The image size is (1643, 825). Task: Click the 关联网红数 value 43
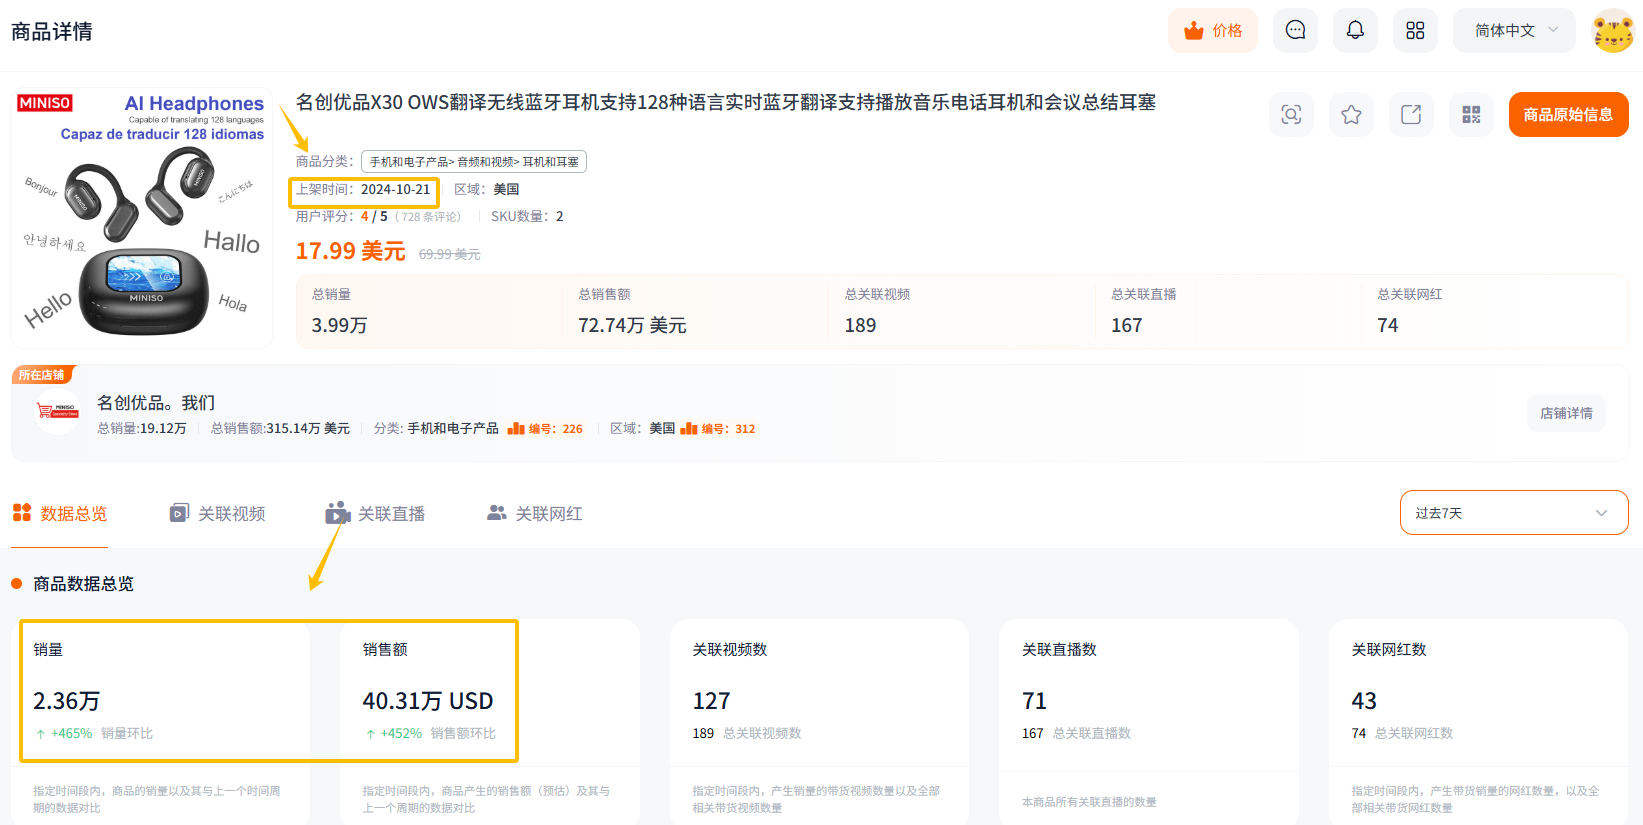(1364, 701)
